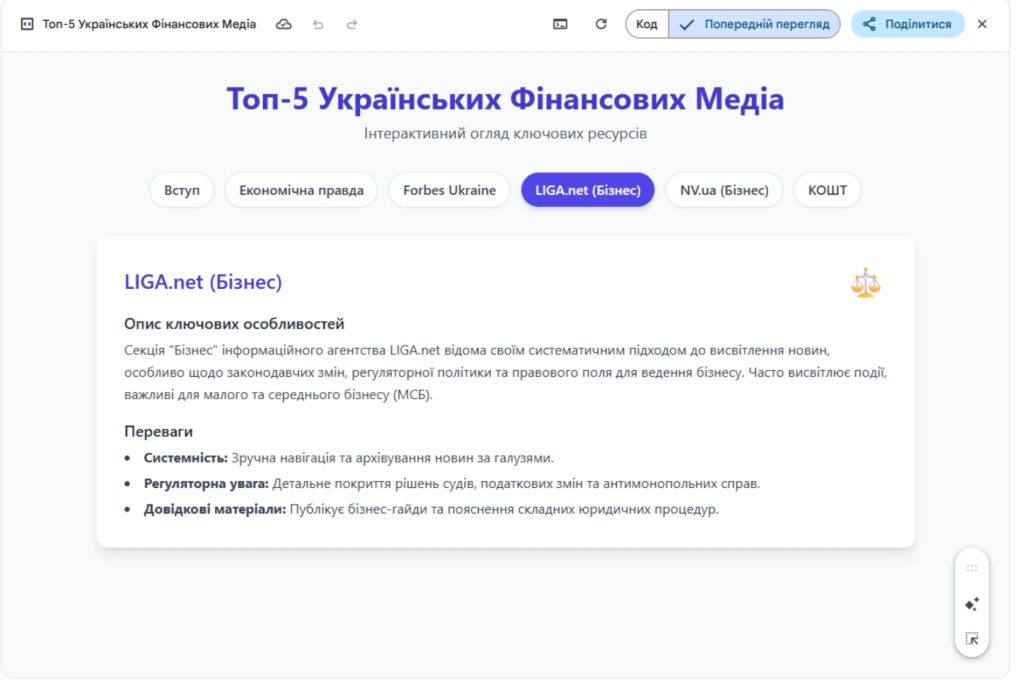Click the cloud sync icon
Screen dimensions: 1024x681
[x=283, y=23]
